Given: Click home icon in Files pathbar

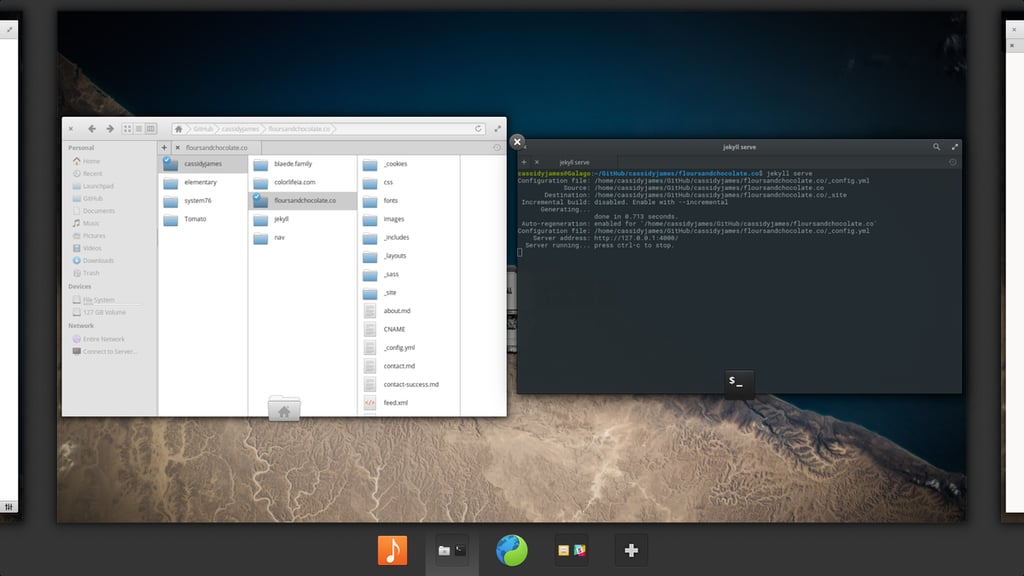Looking at the screenshot, I should coord(179,129).
